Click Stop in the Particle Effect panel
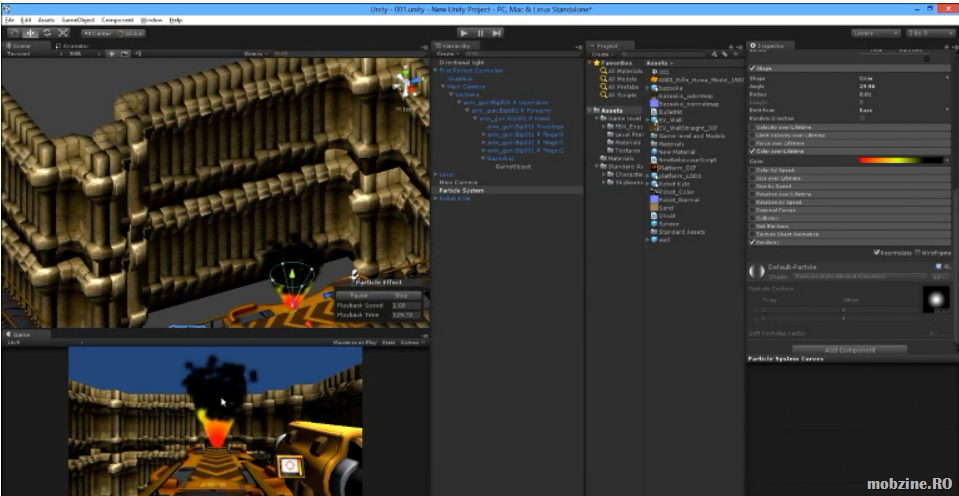The image size is (959, 496). tap(400, 296)
